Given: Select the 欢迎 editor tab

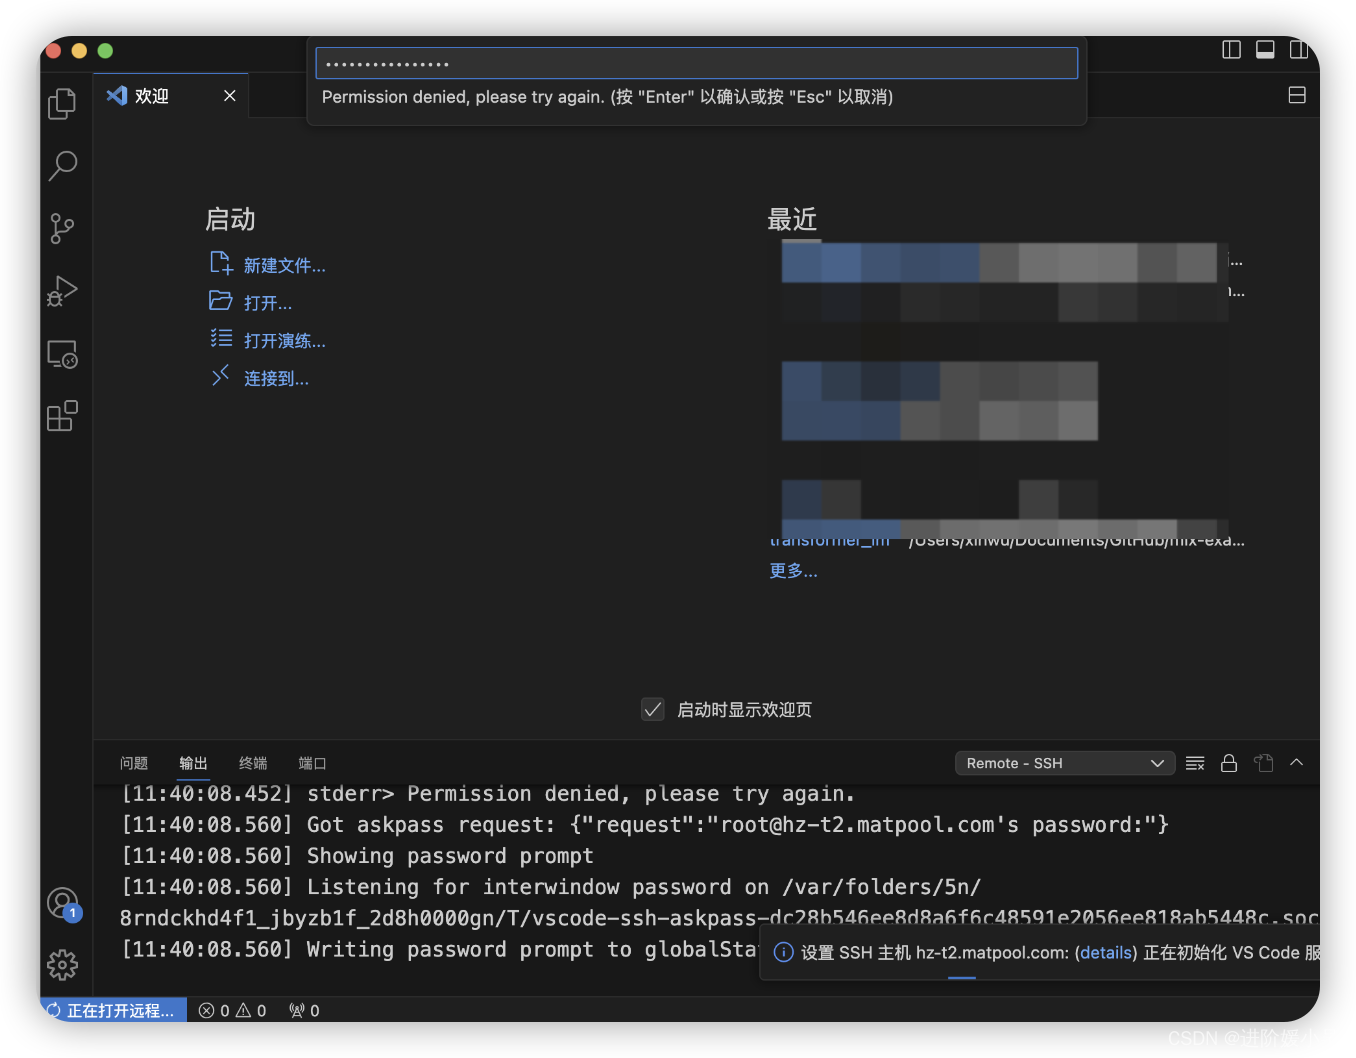Looking at the screenshot, I should point(171,95).
